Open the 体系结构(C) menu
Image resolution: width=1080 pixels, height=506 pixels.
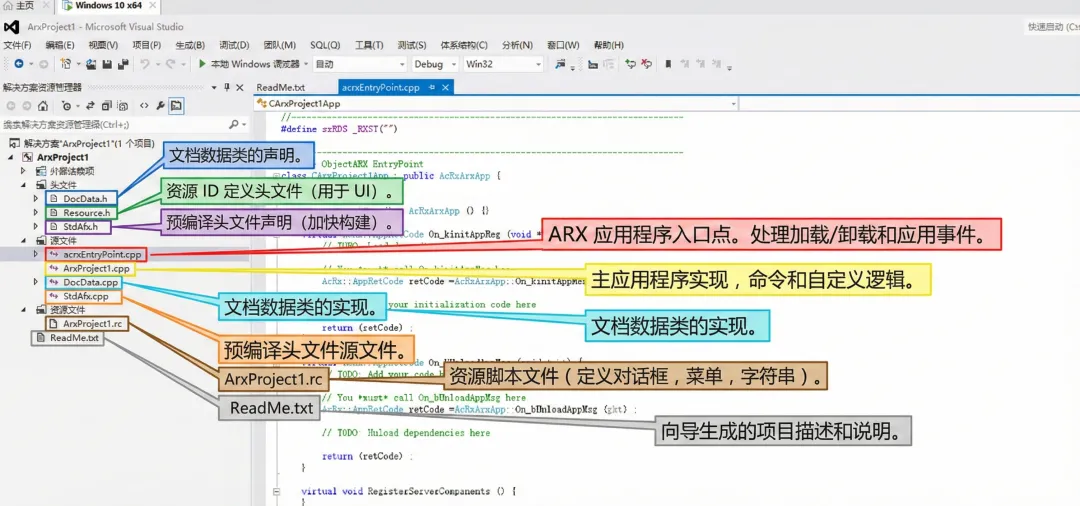[x=464, y=45]
